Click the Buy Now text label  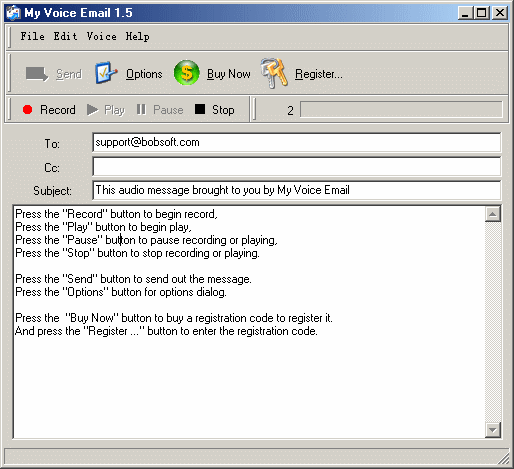[229, 74]
